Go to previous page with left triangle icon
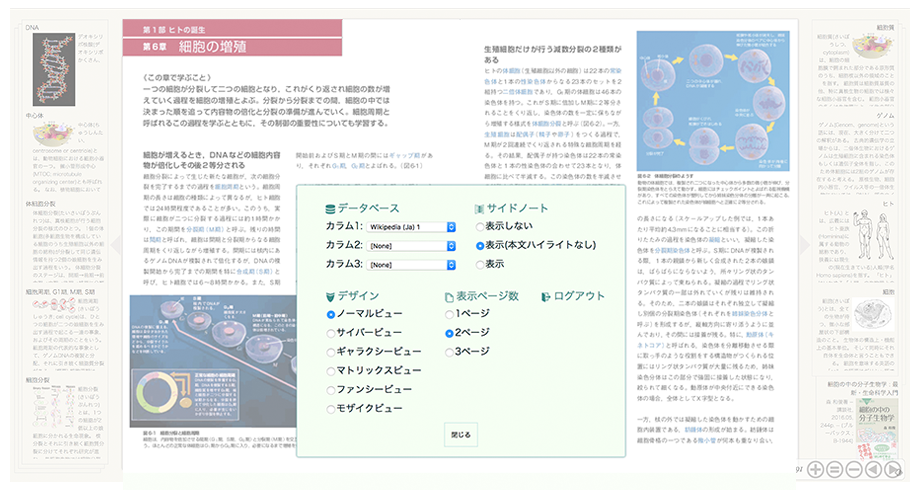The height and width of the screenshot is (490, 920). (x=874, y=469)
